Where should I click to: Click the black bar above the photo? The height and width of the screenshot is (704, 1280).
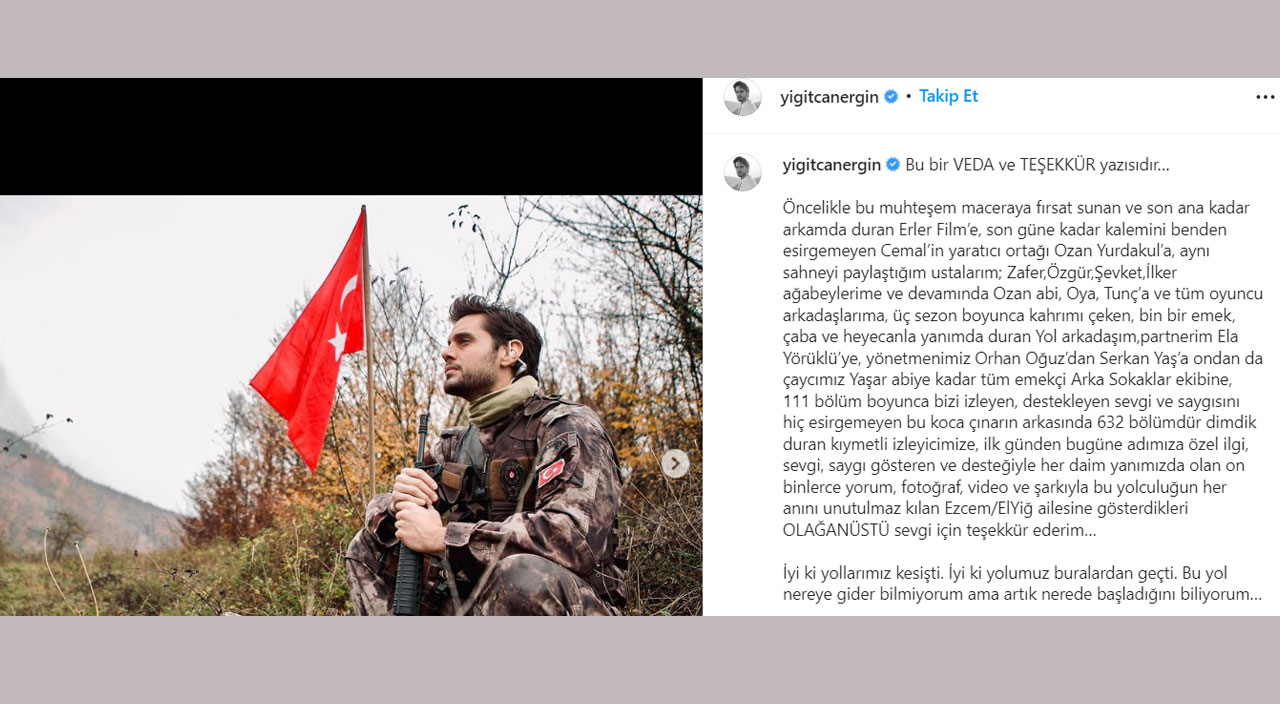[x=351, y=136]
